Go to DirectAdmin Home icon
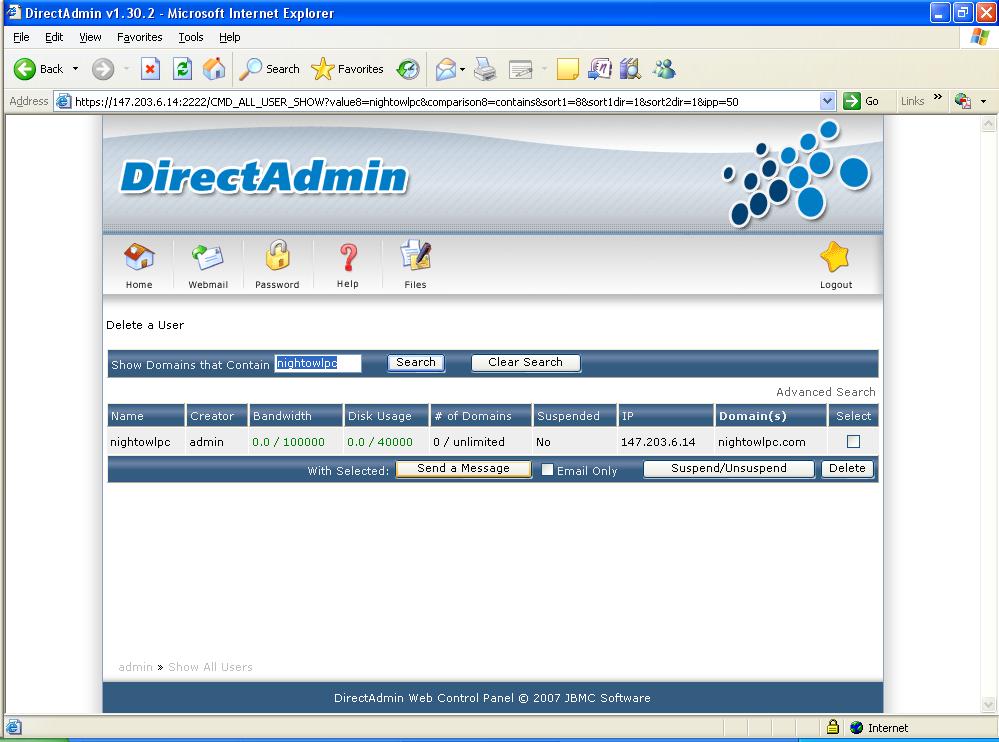The height and width of the screenshot is (742, 999). (x=139, y=257)
